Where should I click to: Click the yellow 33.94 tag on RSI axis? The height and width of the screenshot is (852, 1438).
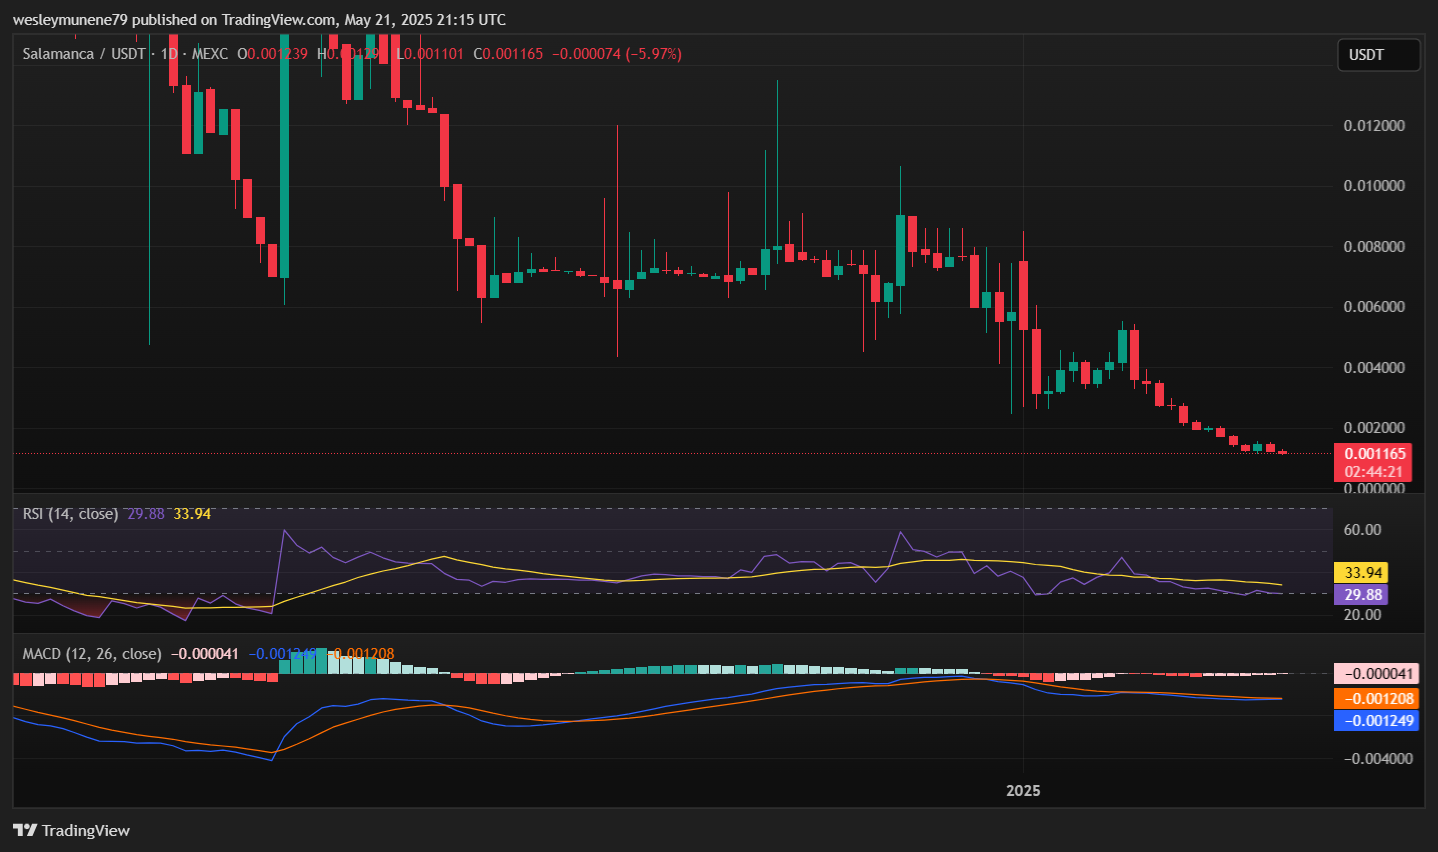[1361, 573]
